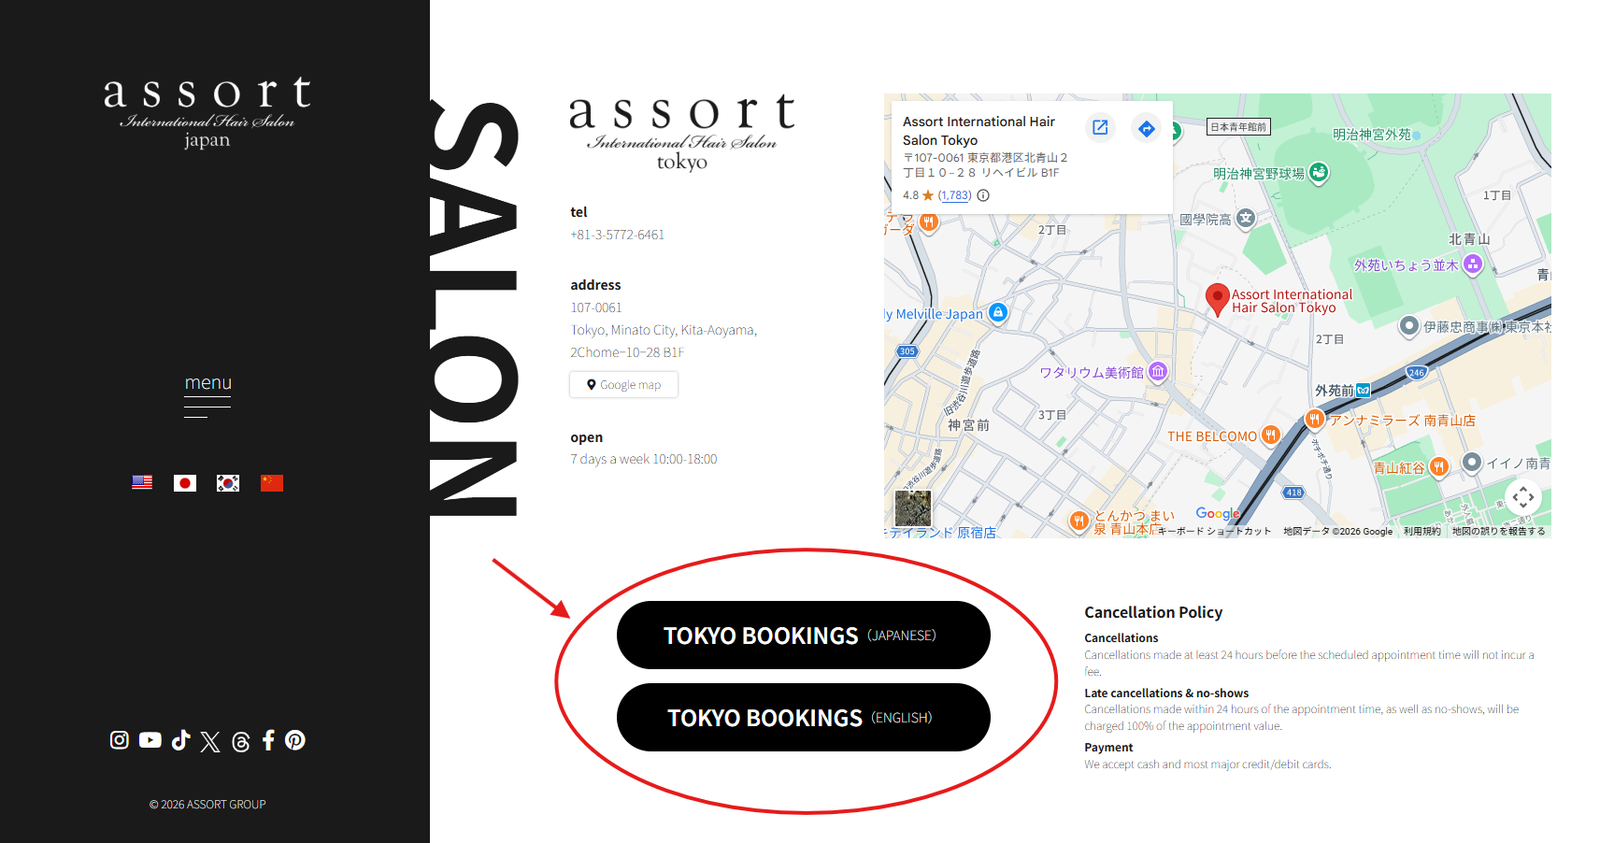1600x843 pixels.
Task: Click the イイノ南青山 map marker
Action: [x=1472, y=462]
